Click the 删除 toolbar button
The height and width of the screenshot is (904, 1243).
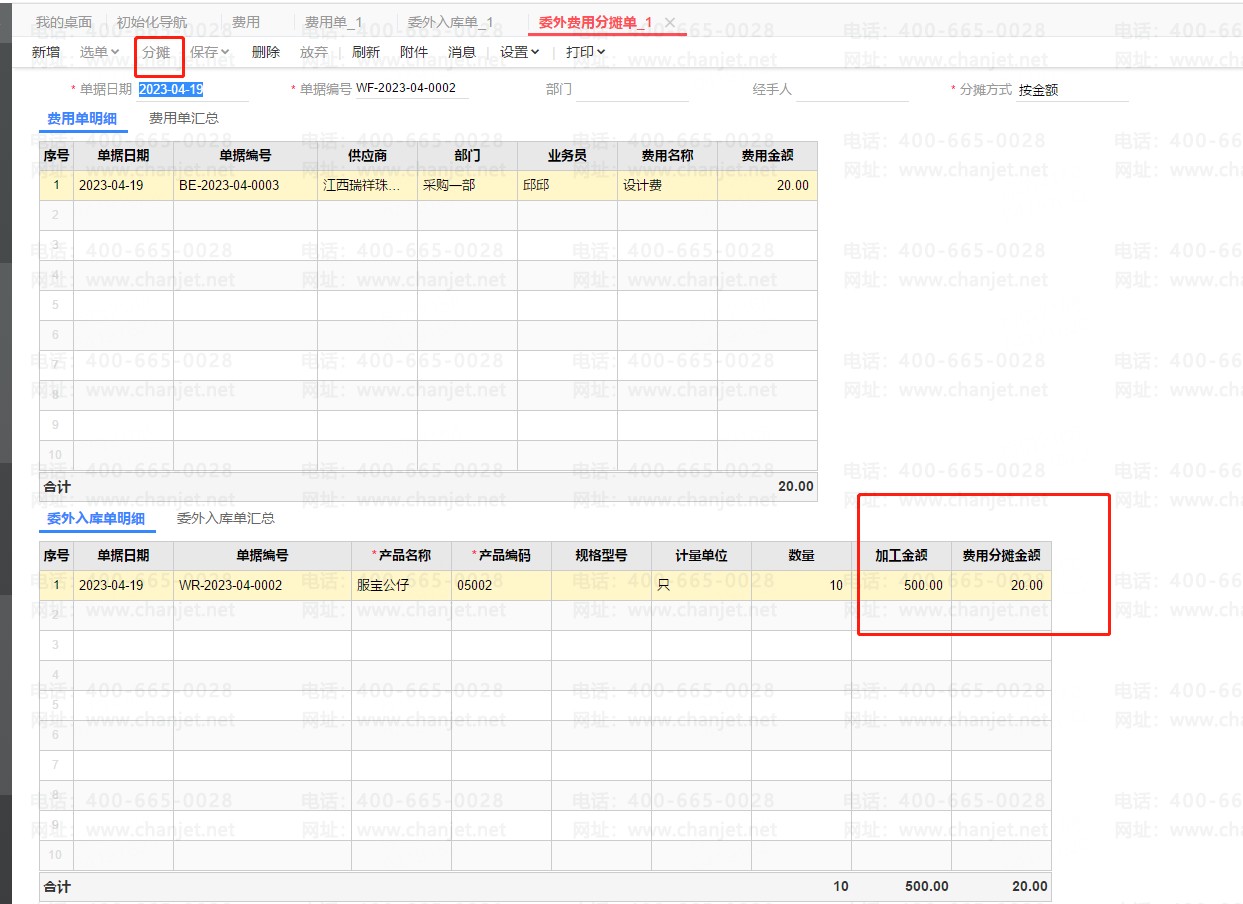[x=266, y=52]
